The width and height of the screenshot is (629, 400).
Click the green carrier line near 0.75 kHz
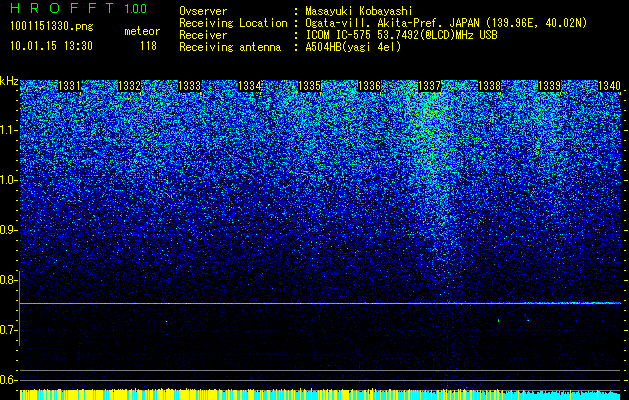[x=320, y=303]
